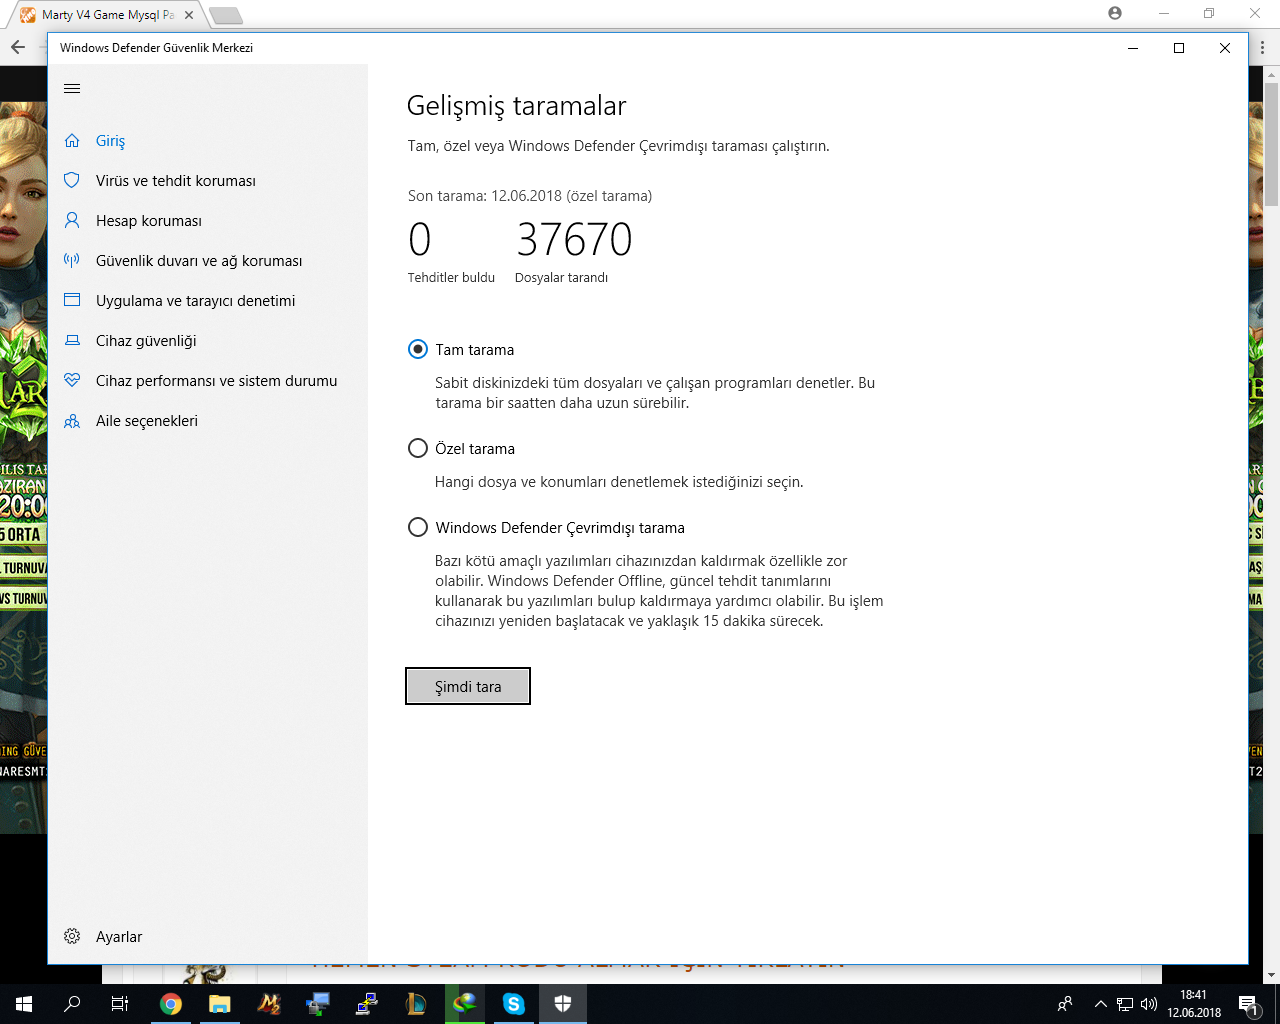1280x1024 pixels.
Task: Open Ayarlar settings link
Action: 208,937
